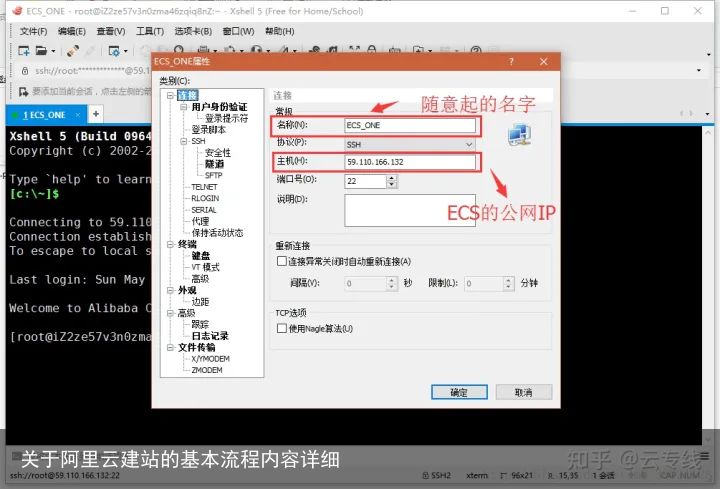Open the 帮助(H) menu
The width and height of the screenshot is (720, 489).
tap(280, 31)
